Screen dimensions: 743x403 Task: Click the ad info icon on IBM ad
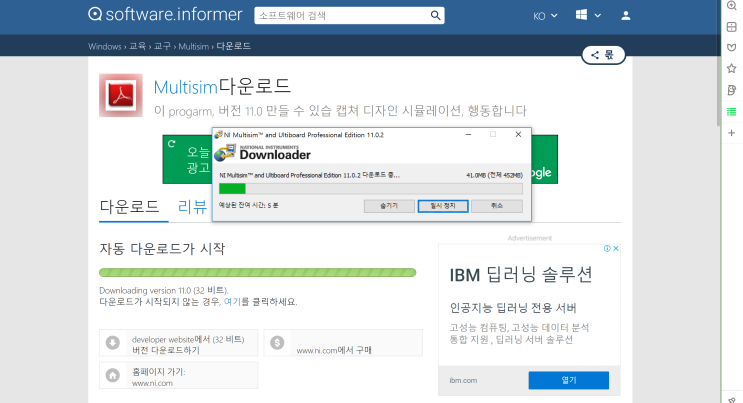607,248
